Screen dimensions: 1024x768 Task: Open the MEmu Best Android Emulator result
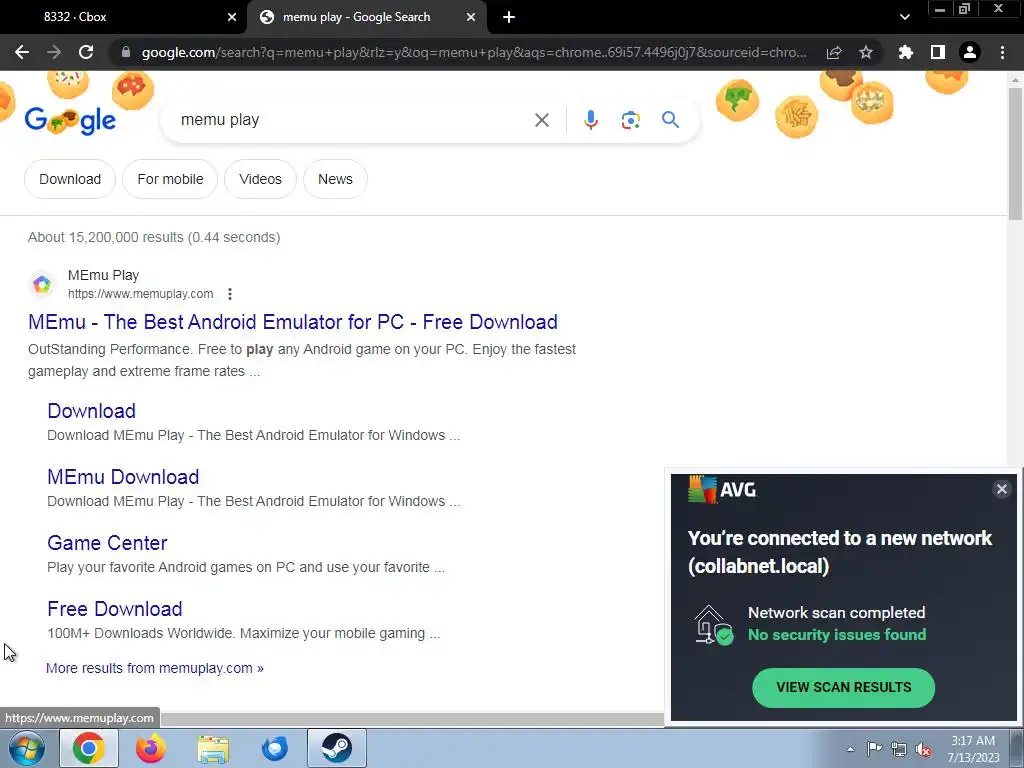(293, 322)
